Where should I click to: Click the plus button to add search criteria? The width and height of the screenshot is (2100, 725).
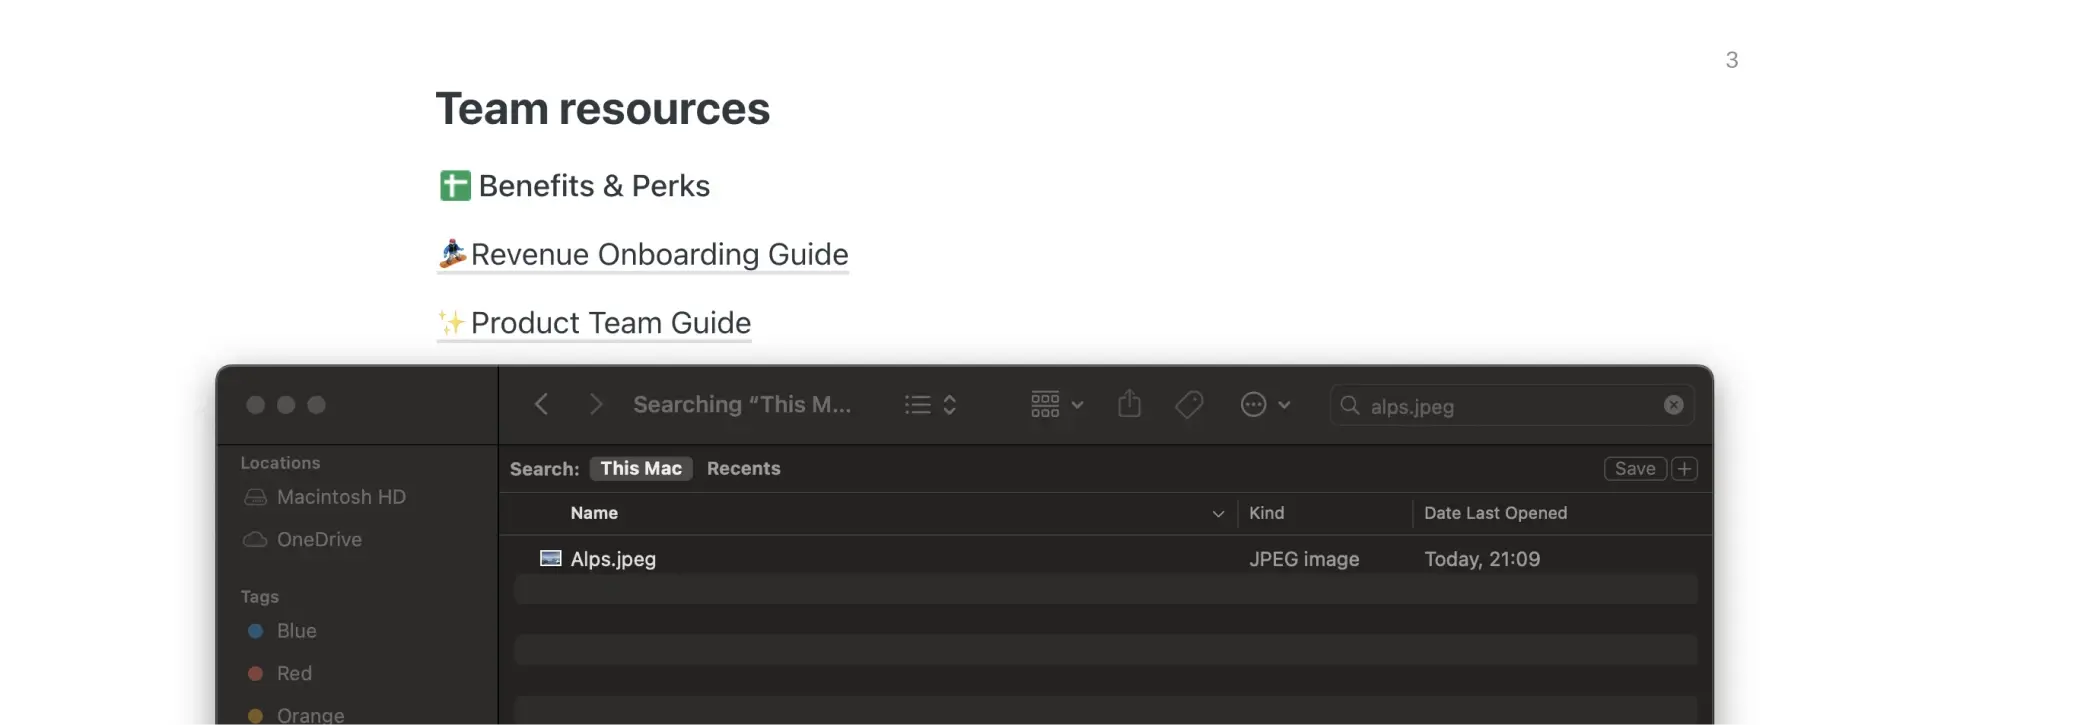[x=1684, y=469]
